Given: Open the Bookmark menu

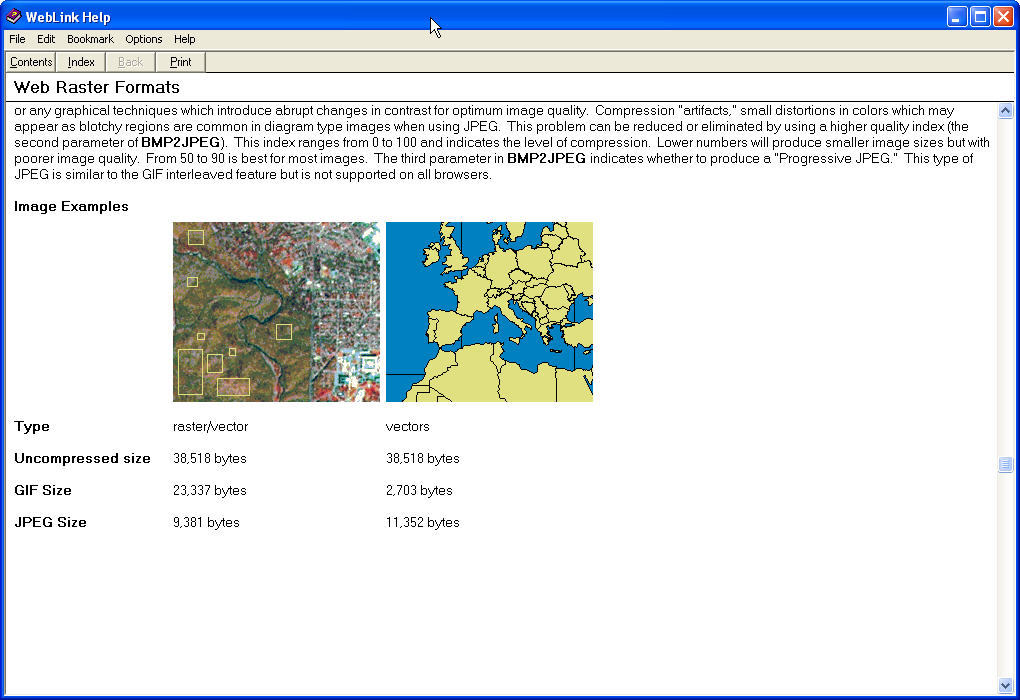Looking at the screenshot, I should coord(90,39).
